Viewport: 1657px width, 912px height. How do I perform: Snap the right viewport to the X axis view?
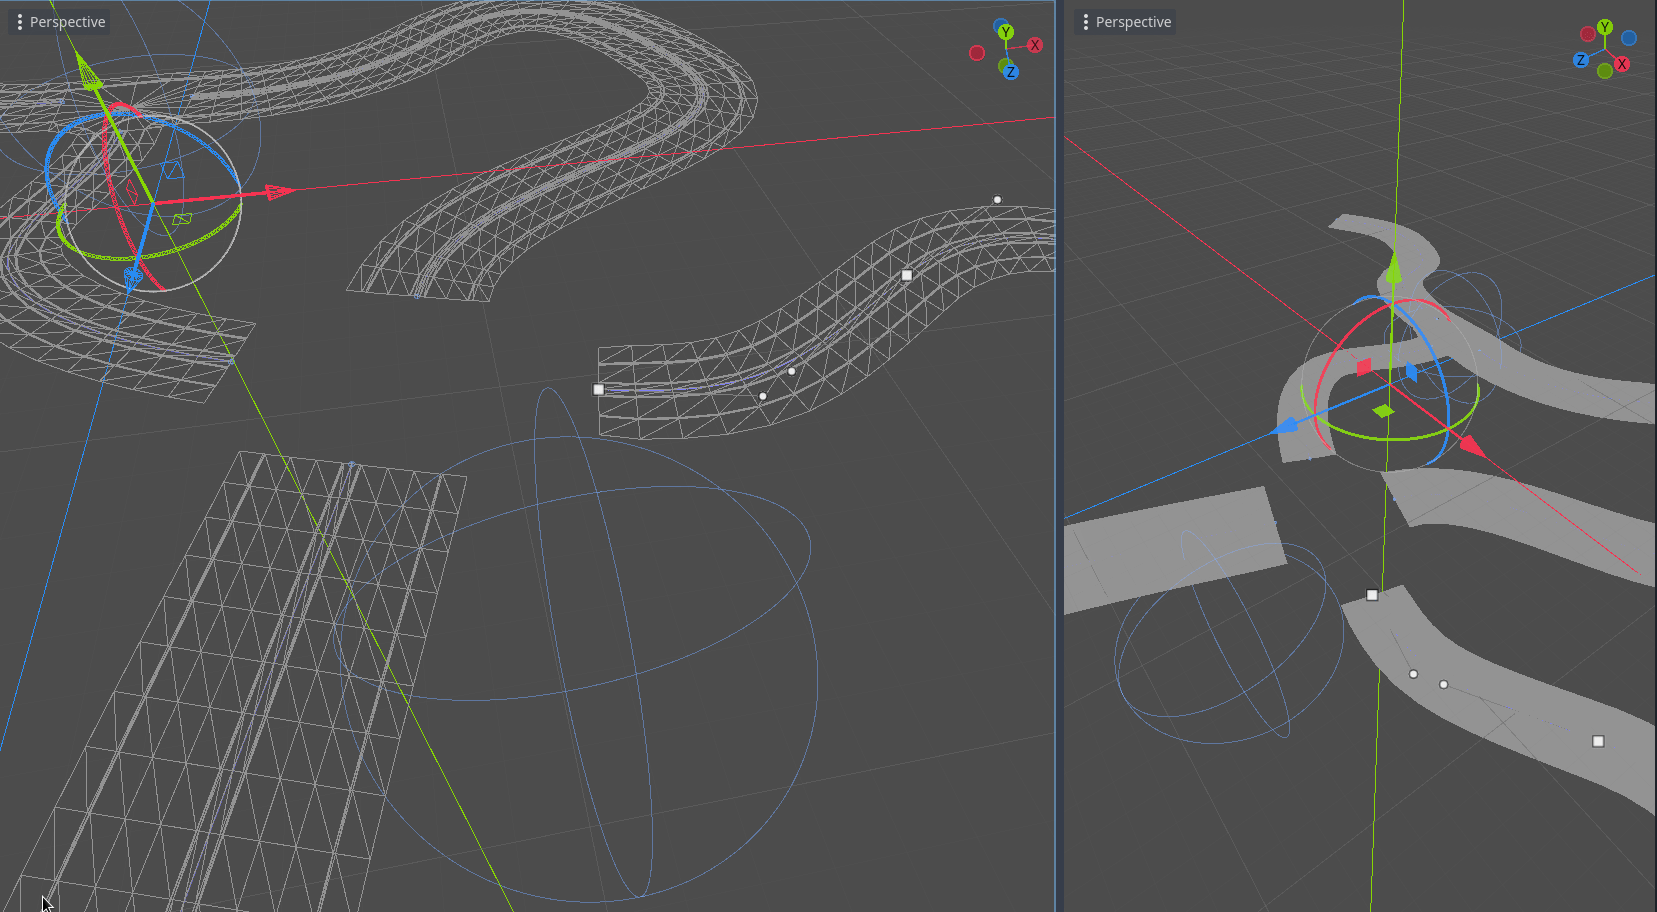click(x=1622, y=64)
